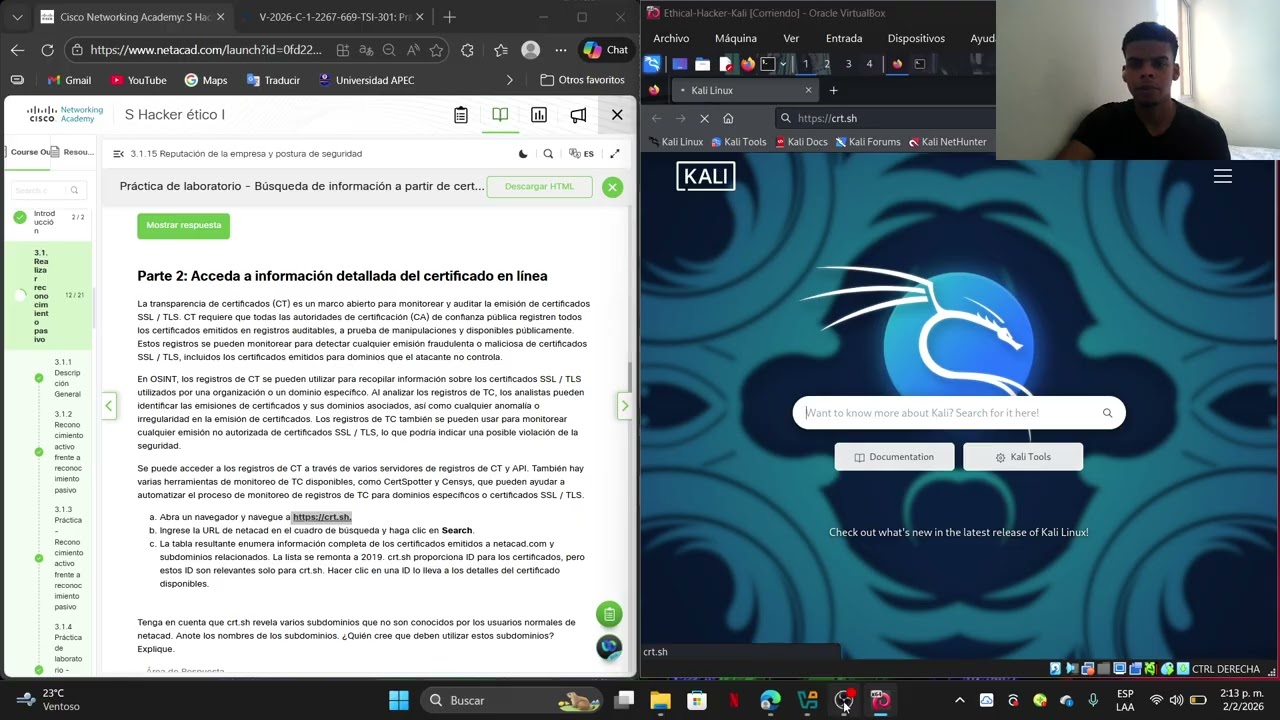This screenshot has width=1280, height=720.
Task: Open Windows Start menu
Action: click(x=398, y=700)
